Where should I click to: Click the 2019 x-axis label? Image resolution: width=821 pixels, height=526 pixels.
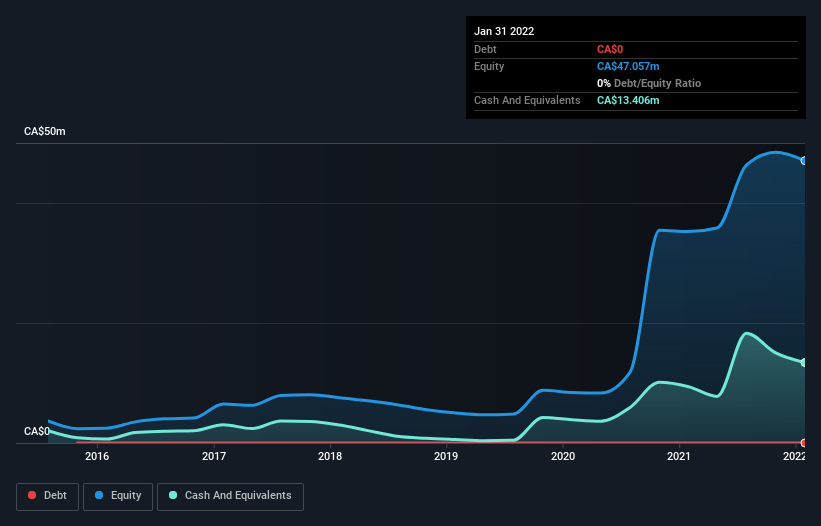click(446, 456)
